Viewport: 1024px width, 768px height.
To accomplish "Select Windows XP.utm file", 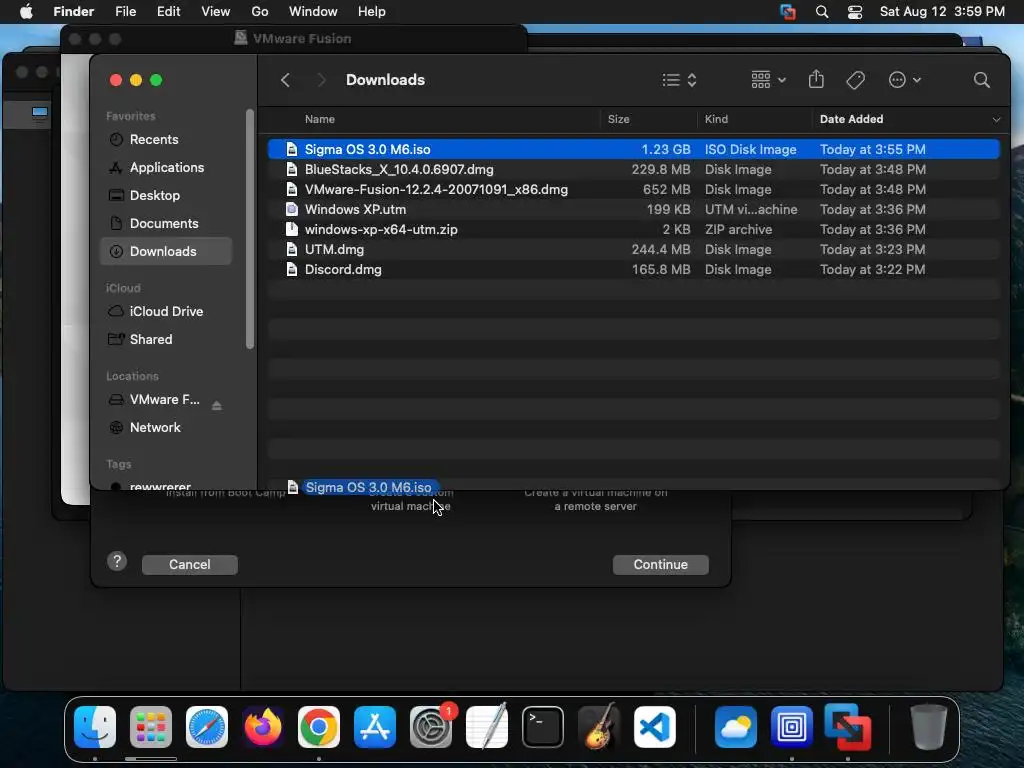I will tap(633, 210).
